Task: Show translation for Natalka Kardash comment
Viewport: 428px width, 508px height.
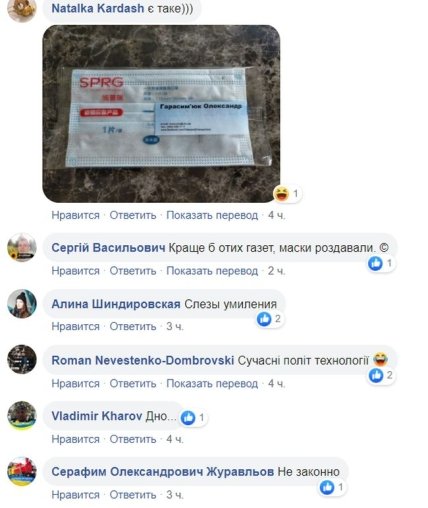Action: pyautogui.click(x=212, y=215)
